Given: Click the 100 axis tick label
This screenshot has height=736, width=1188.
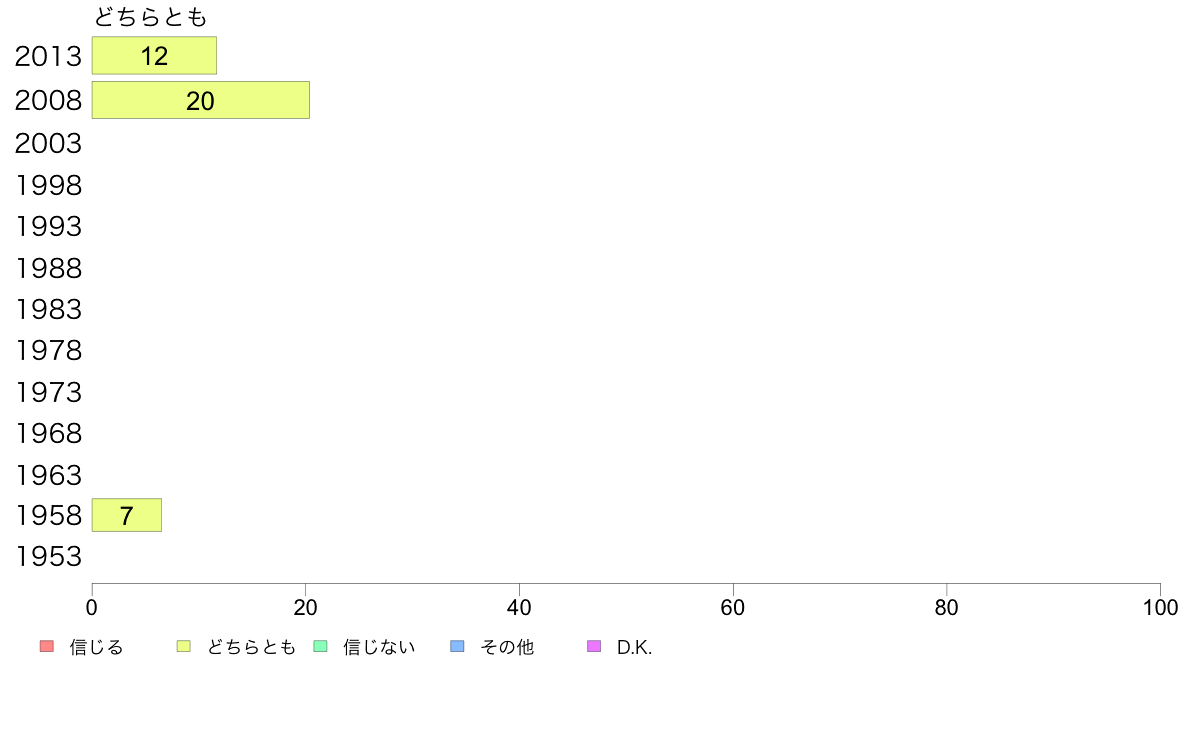Looking at the screenshot, I should coord(1160,607).
